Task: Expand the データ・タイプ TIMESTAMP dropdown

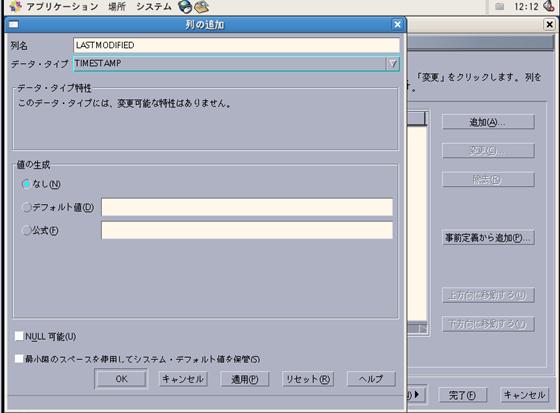Action: pos(392,64)
